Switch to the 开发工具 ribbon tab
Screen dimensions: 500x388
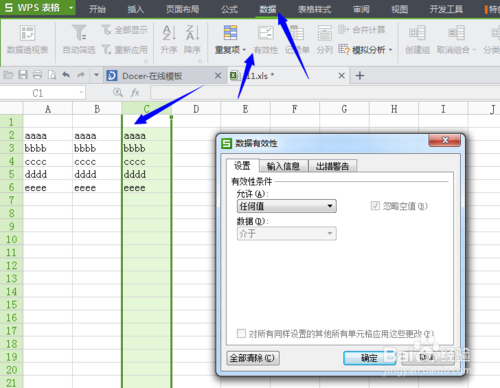[446, 9]
